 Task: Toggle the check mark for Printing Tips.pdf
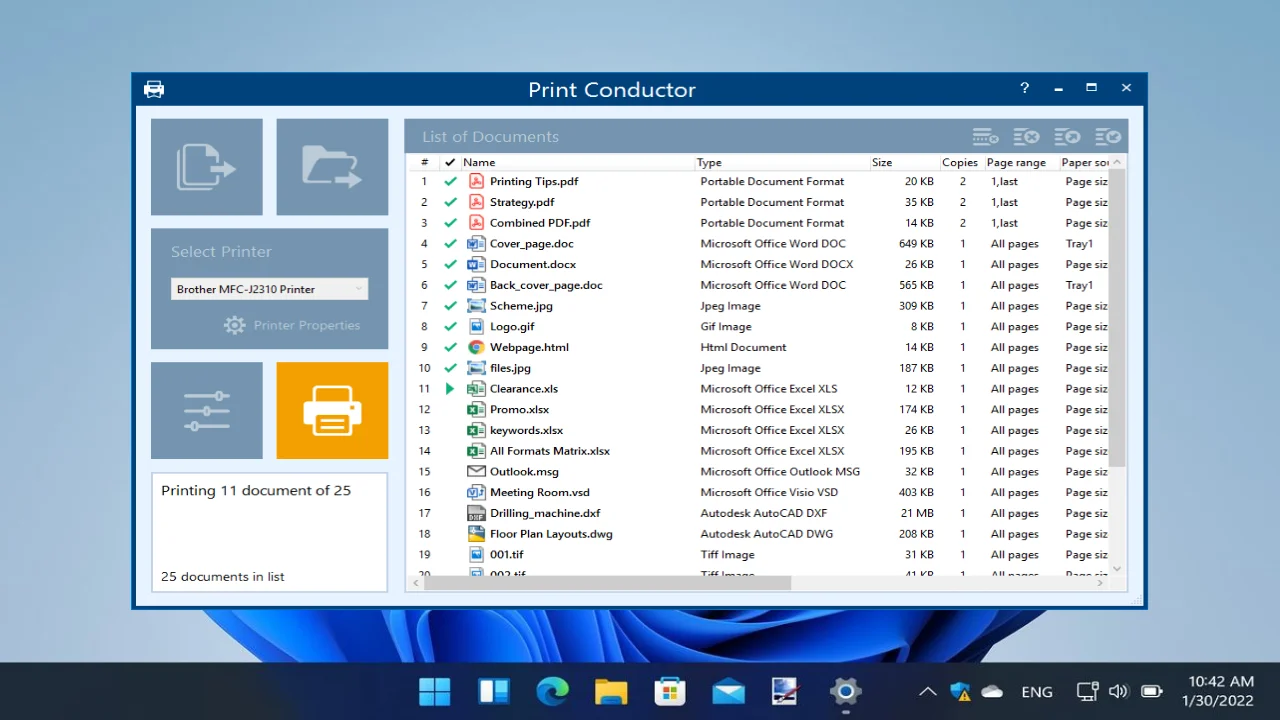tap(450, 181)
